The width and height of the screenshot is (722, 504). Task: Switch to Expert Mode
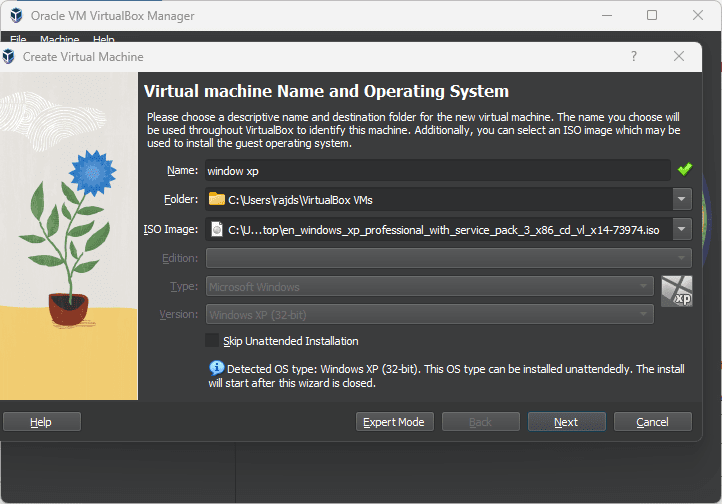[x=396, y=422]
